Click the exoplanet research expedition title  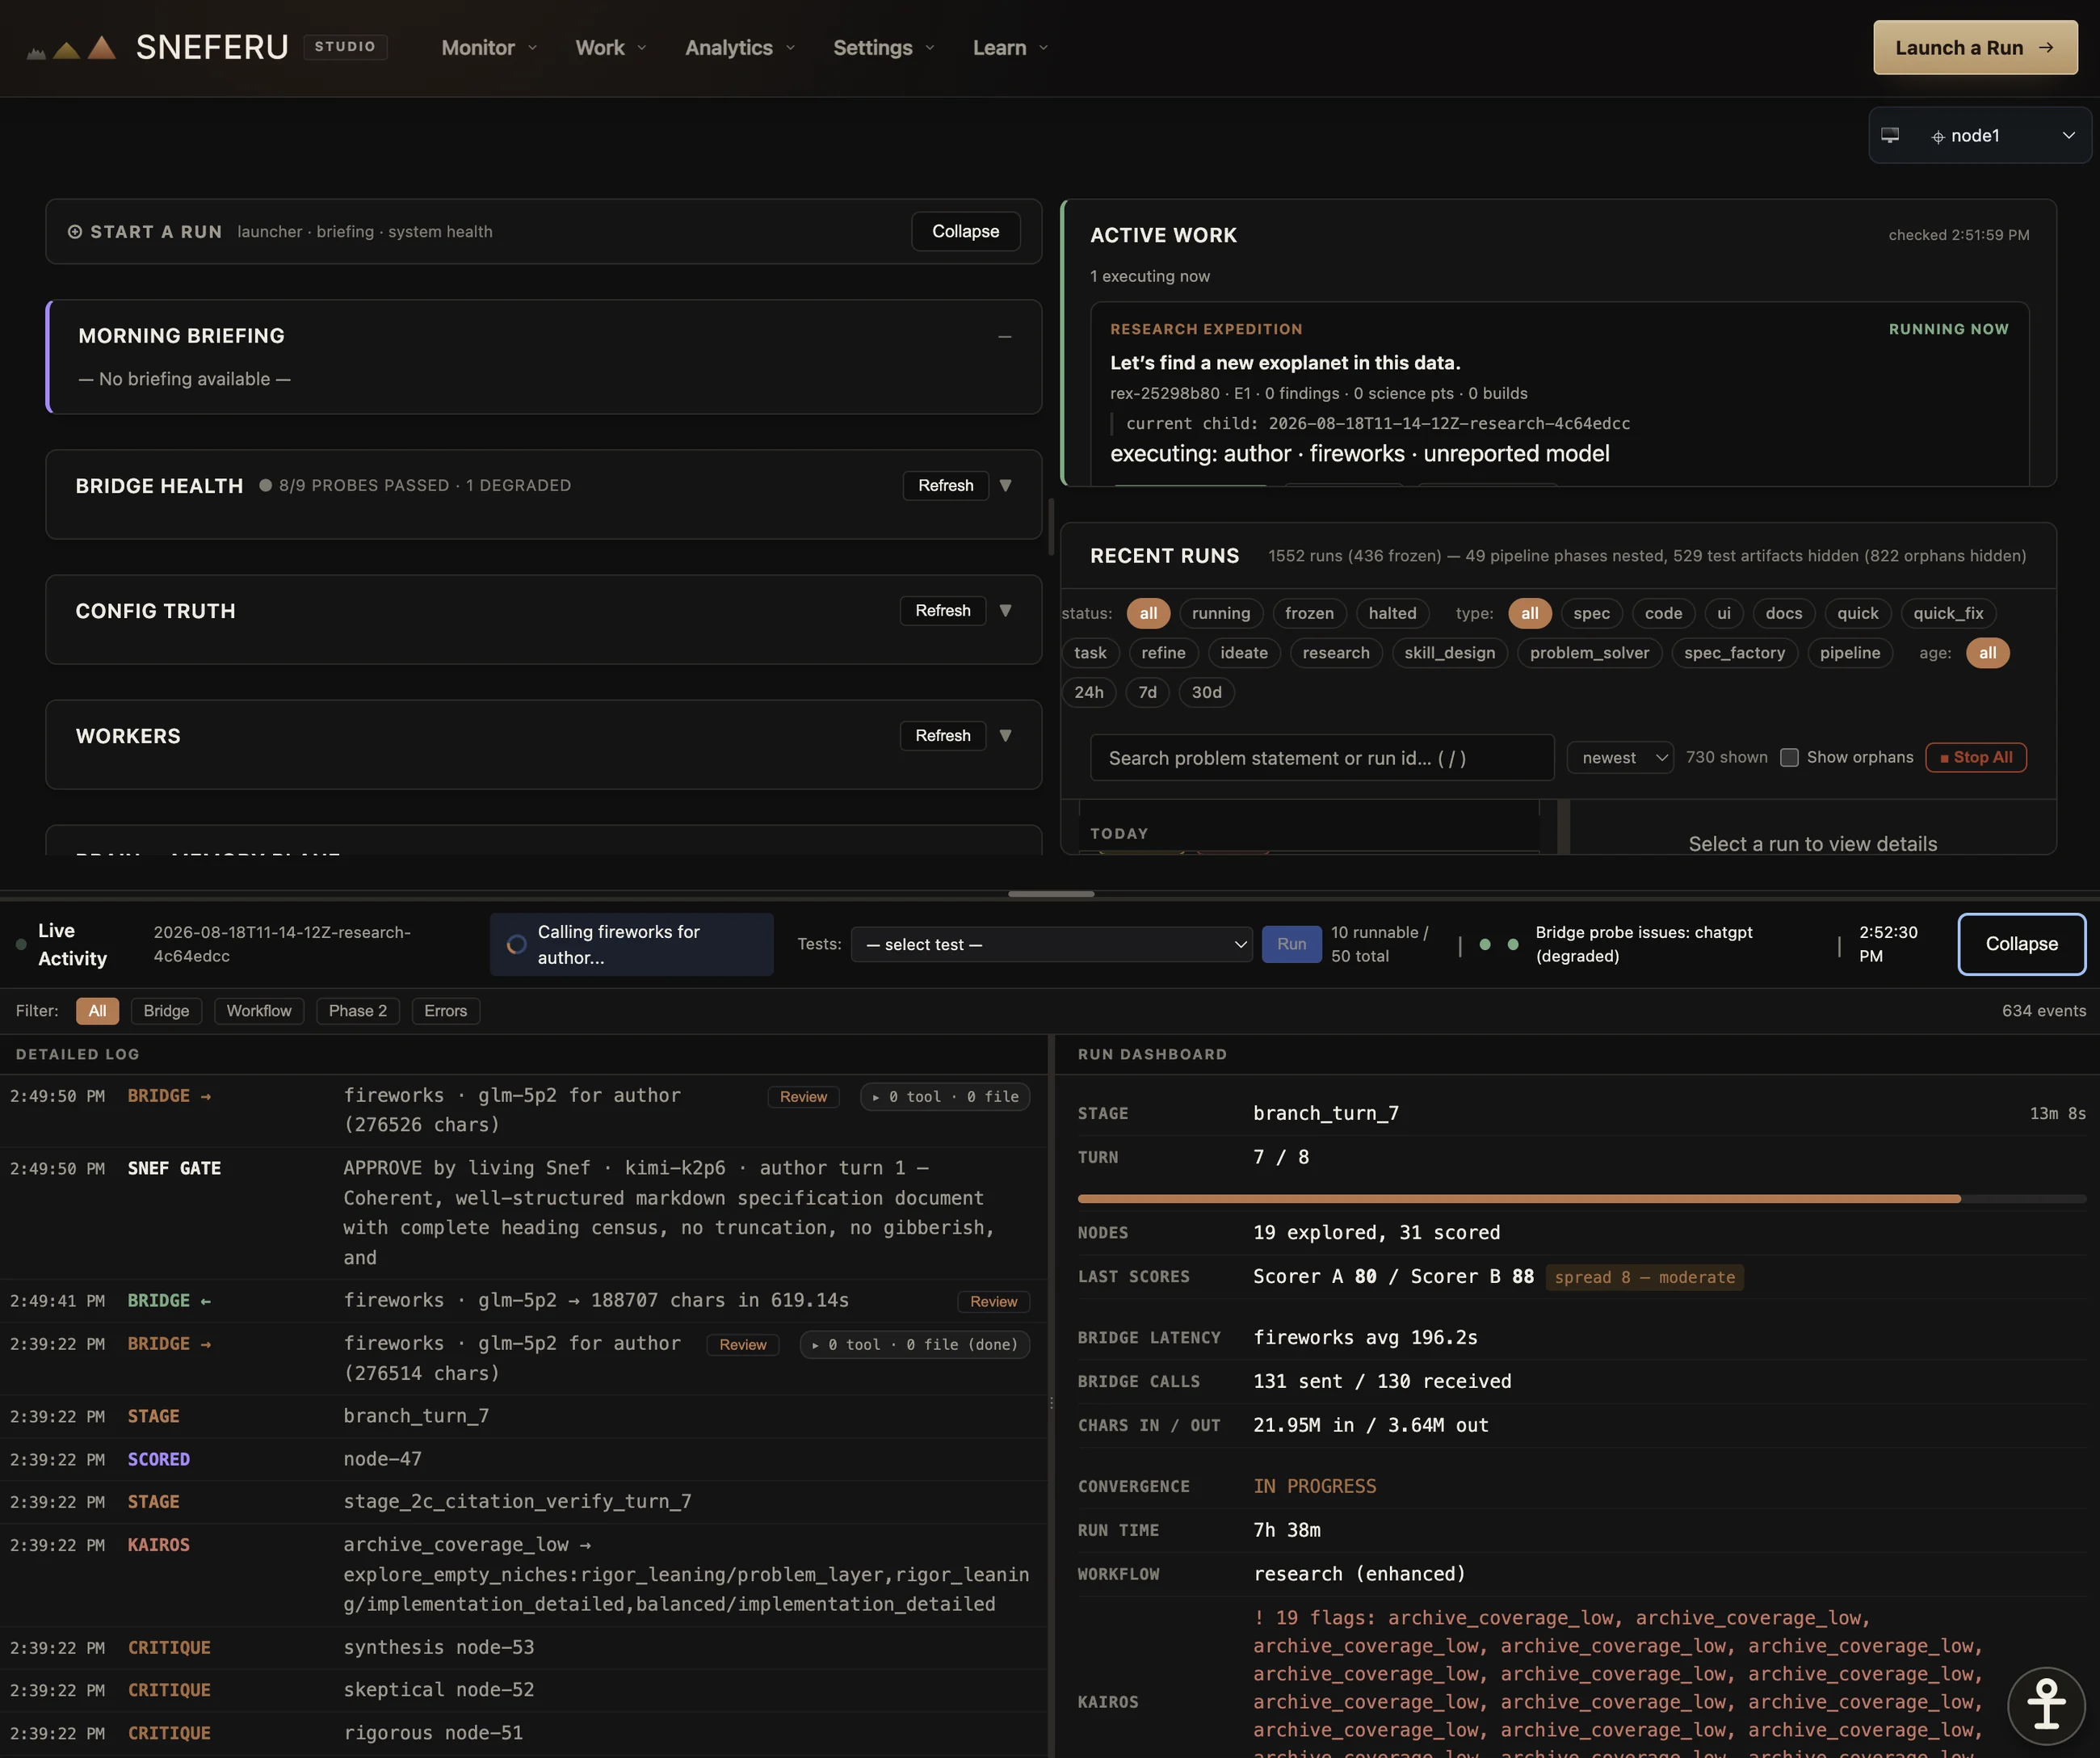(1285, 363)
